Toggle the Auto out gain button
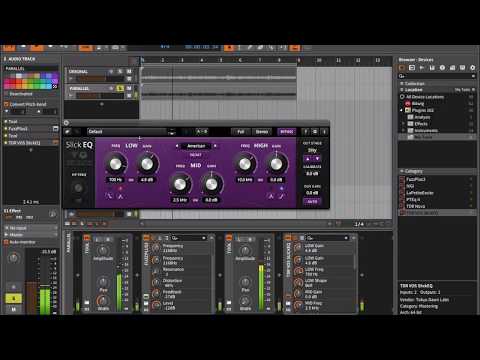This screenshot has width=480, height=360. 312,201
